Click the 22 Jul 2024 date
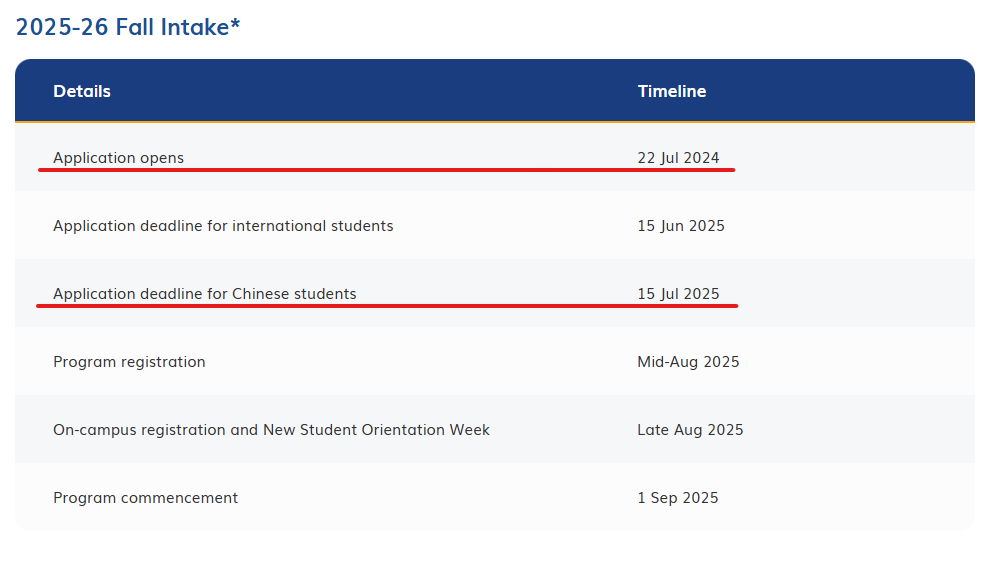 [678, 157]
